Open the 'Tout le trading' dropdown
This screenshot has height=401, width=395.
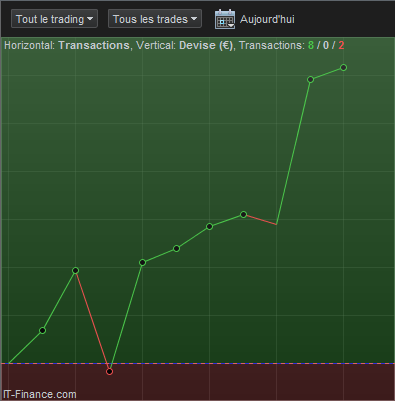54,19
